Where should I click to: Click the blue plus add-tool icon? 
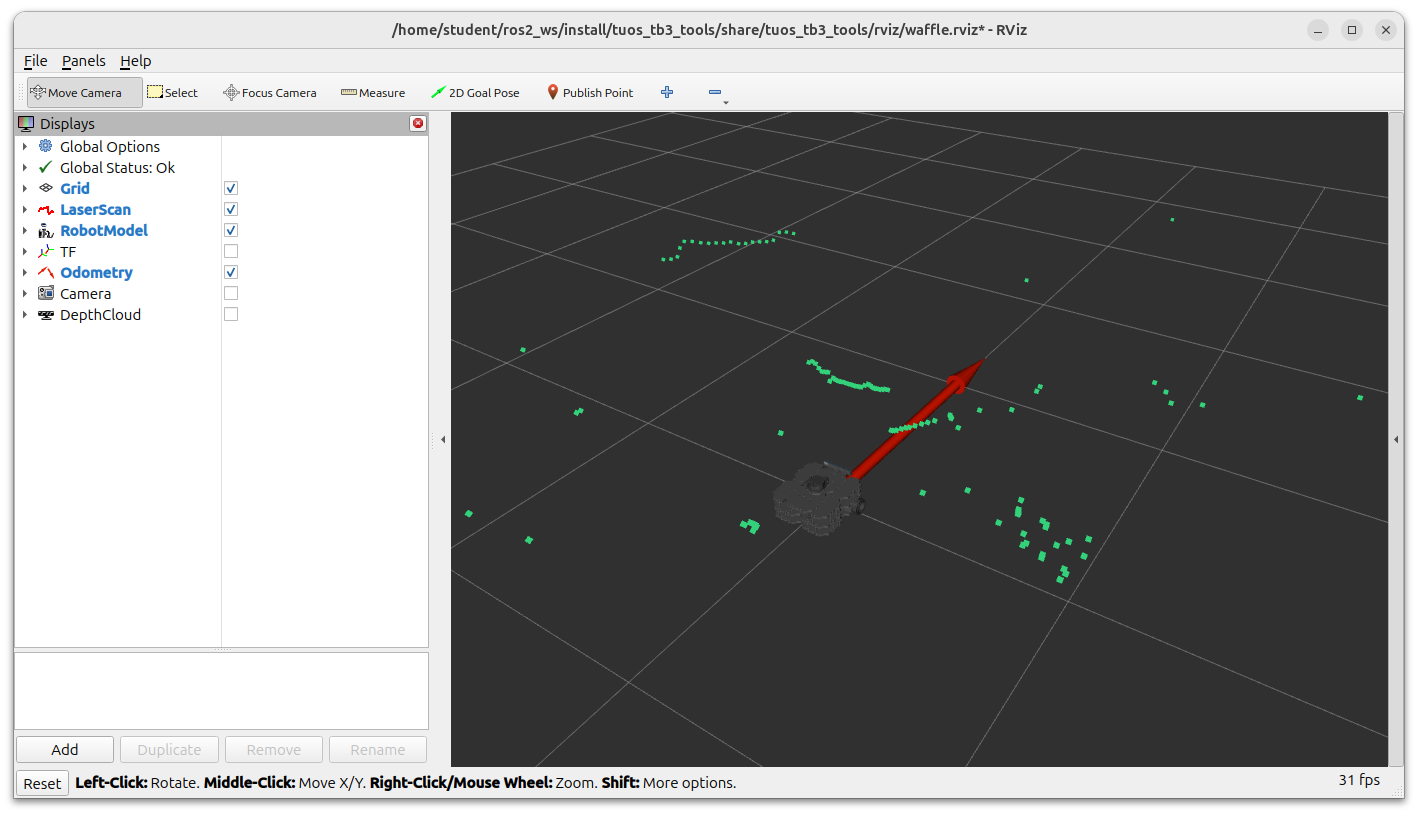pos(667,93)
